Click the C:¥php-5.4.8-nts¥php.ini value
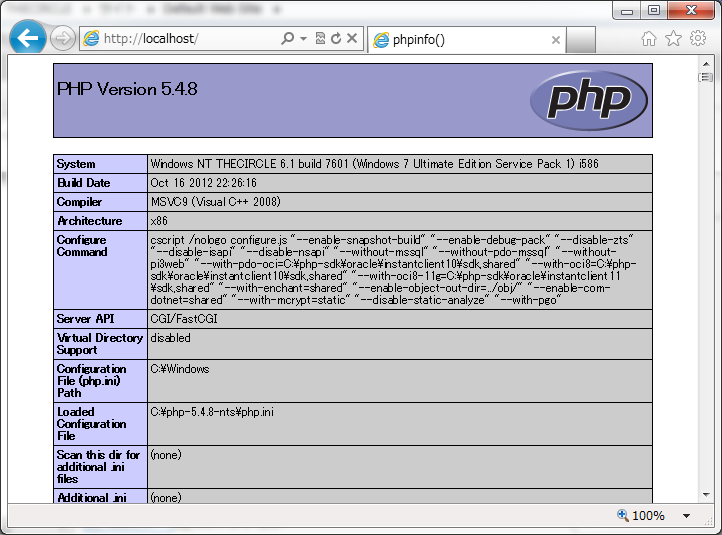This screenshot has width=722, height=535. pos(212,412)
